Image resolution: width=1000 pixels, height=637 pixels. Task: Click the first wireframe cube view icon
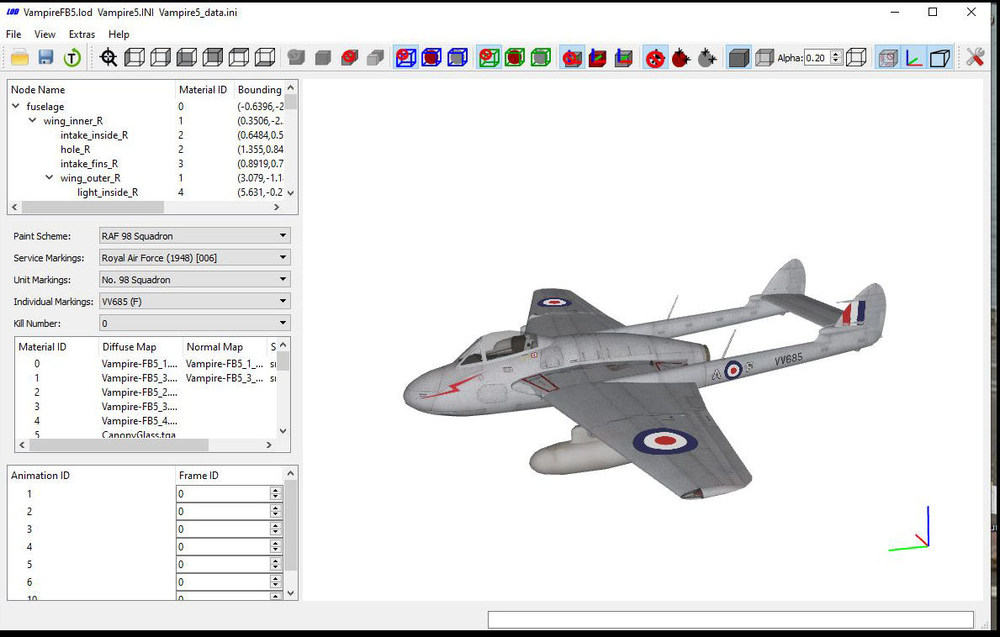coord(135,58)
